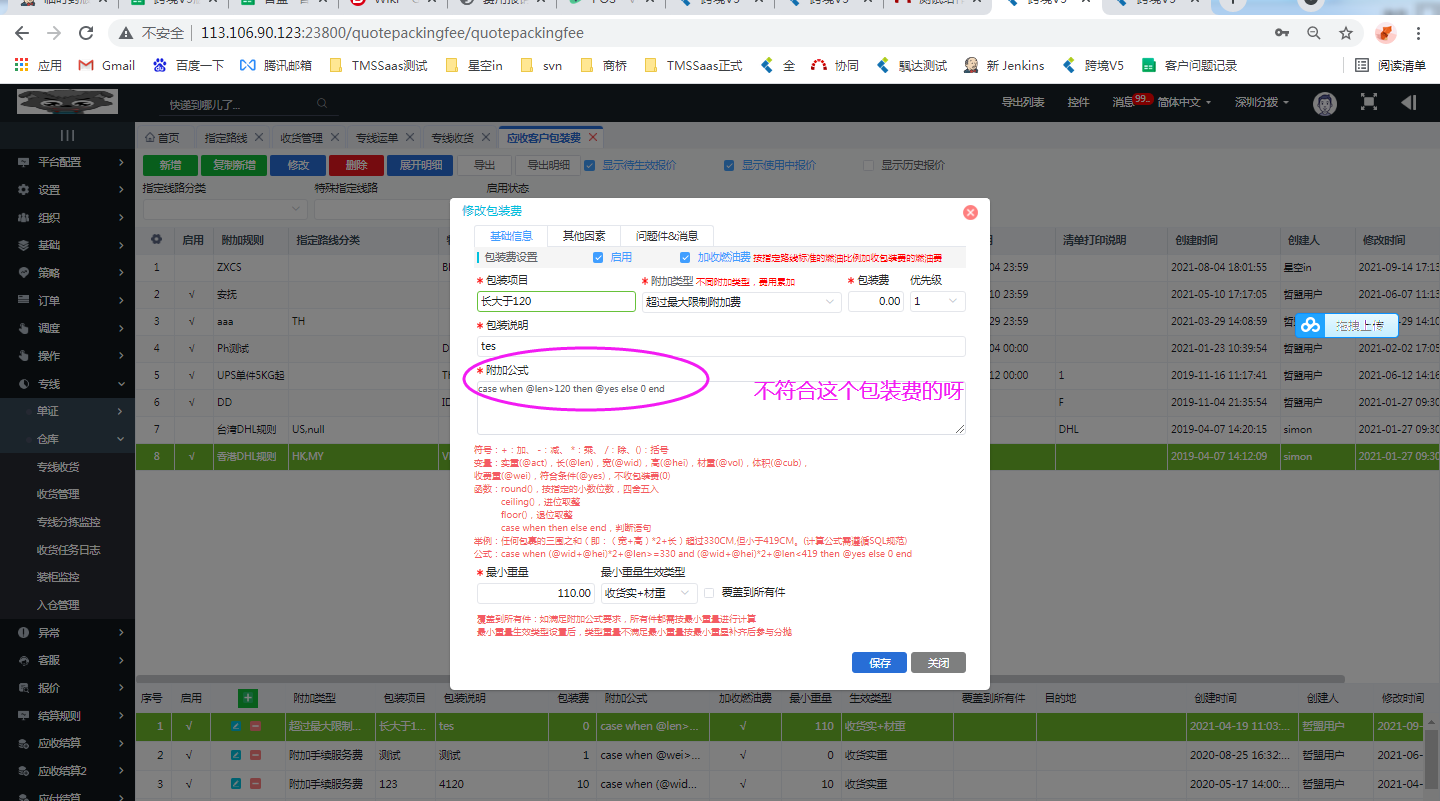Open 深圳分拨 branch dropdown
The height and width of the screenshot is (801, 1440).
(x=1262, y=102)
